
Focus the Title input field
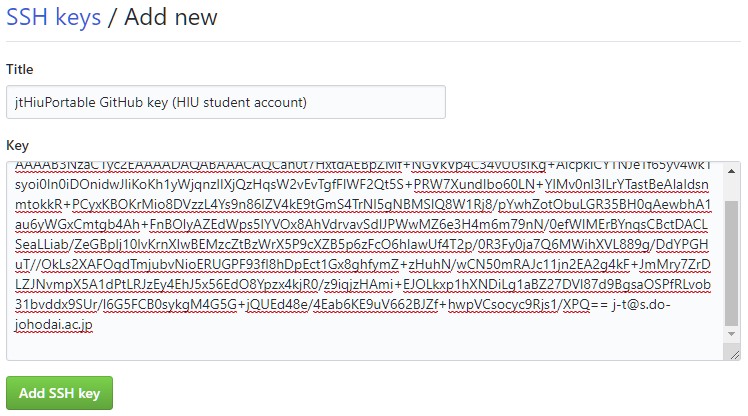coord(226,101)
